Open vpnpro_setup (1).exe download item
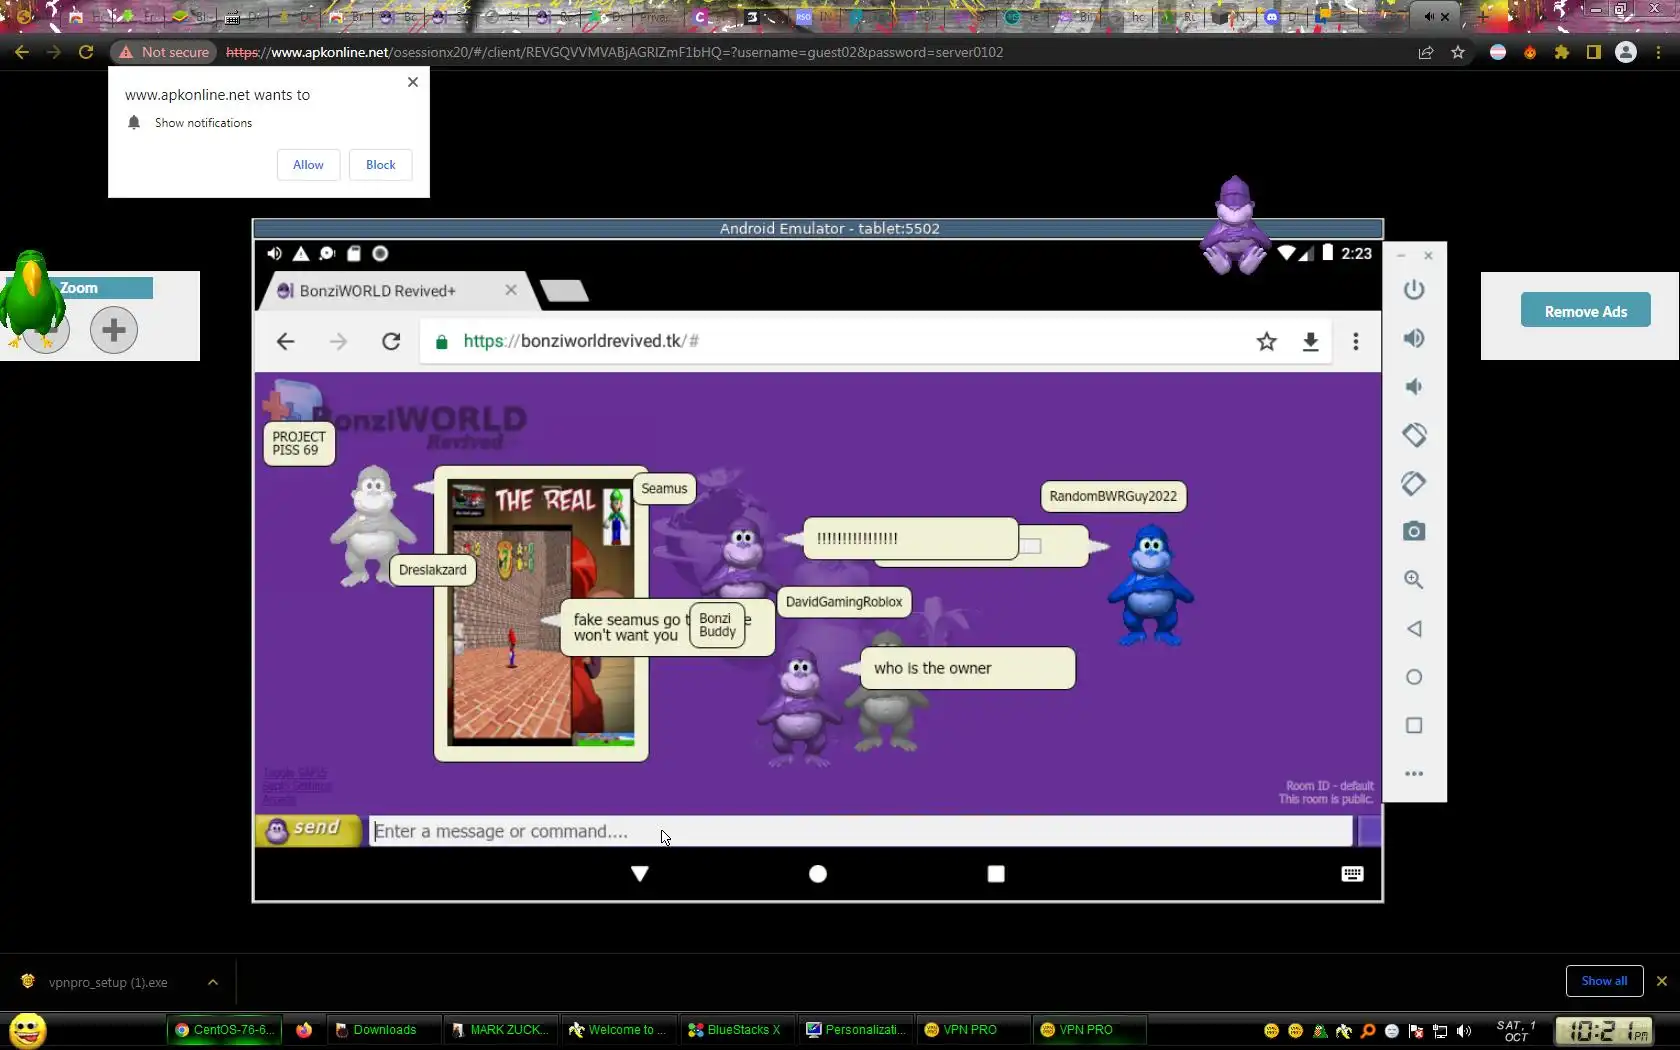The height and width of the screenshot is (1050, 1680). (x=108, y=982)
